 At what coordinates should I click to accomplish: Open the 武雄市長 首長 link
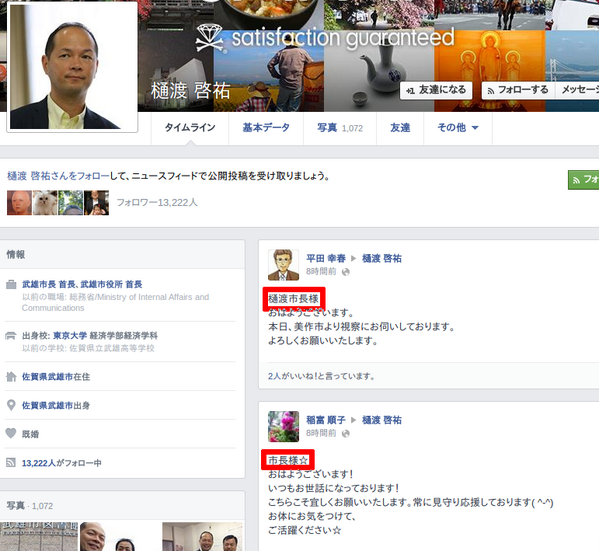50,284
